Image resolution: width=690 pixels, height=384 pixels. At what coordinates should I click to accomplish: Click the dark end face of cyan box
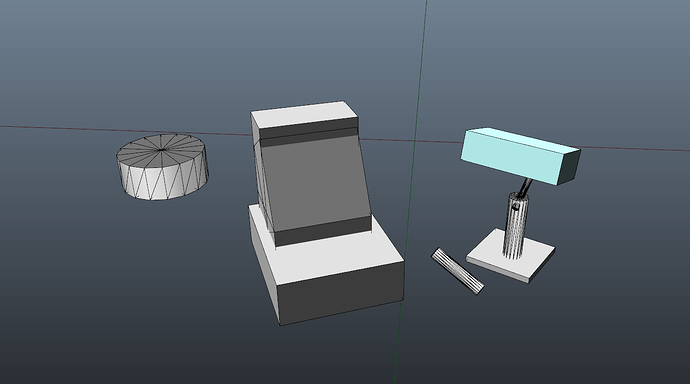(569, 167)
